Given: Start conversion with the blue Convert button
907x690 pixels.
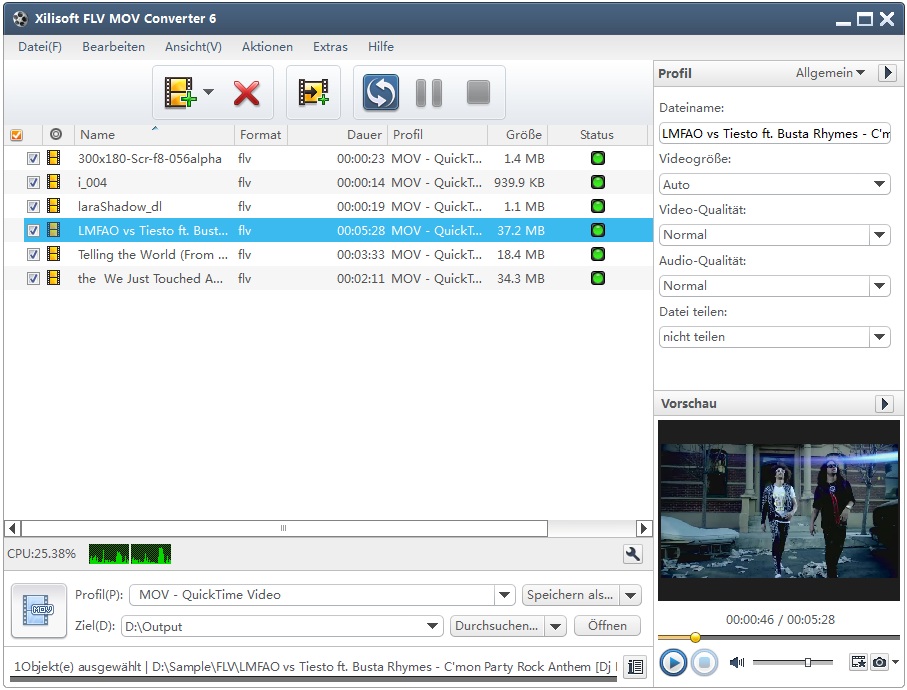Looking at the screenshot, I should (x=381, y=92).
